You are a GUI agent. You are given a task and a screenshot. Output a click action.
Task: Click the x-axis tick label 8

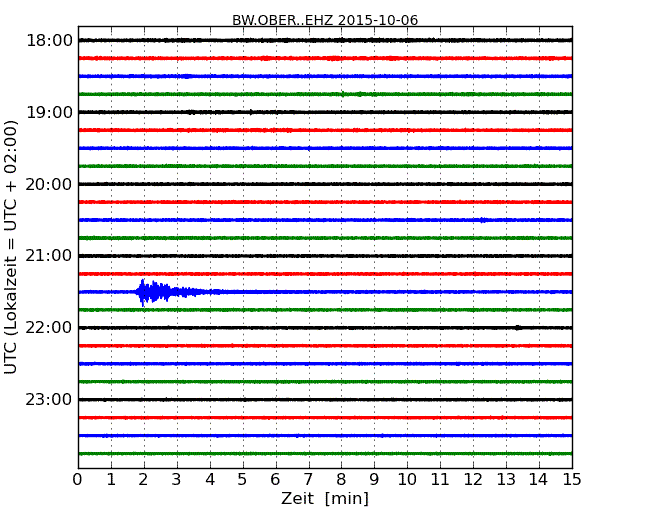(x=341, y=480)
